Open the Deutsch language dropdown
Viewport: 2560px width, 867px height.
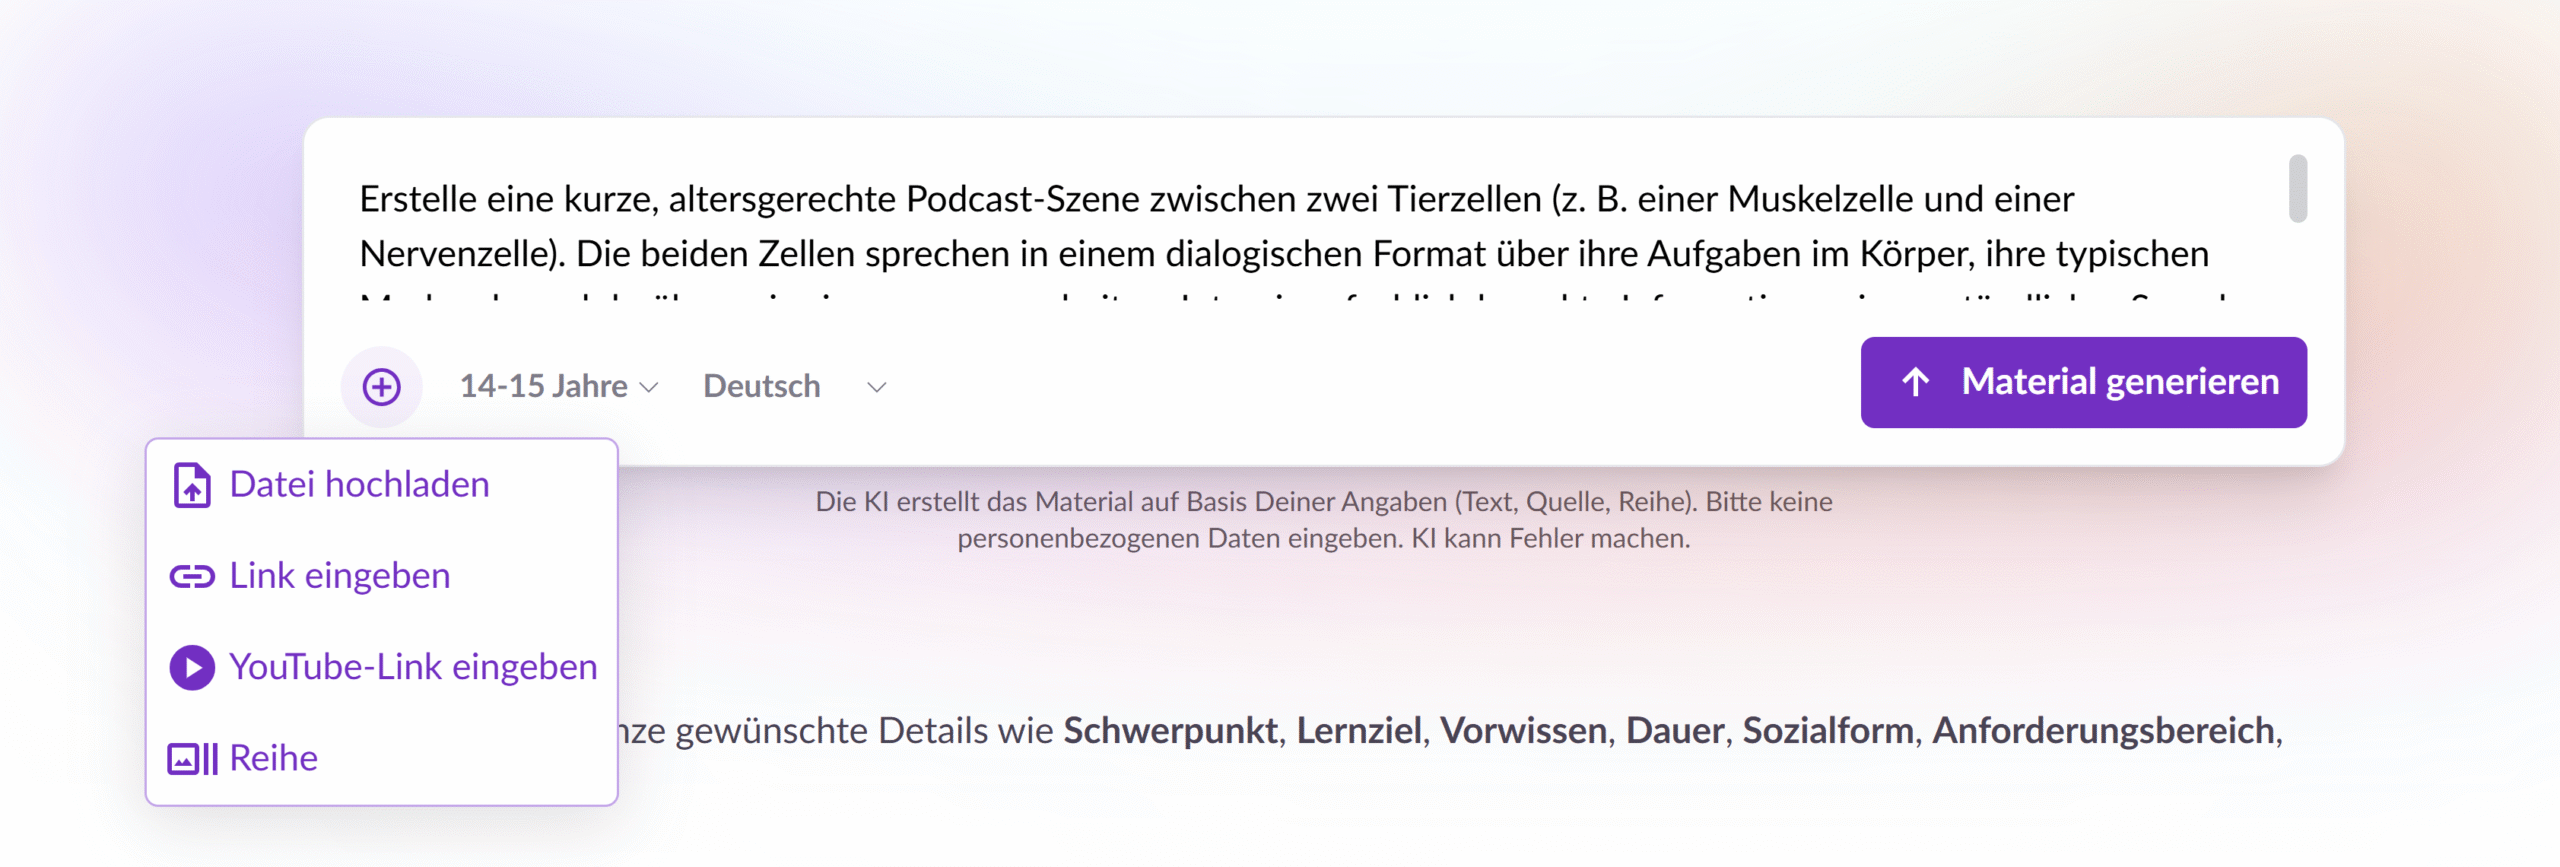pos(762,387)
